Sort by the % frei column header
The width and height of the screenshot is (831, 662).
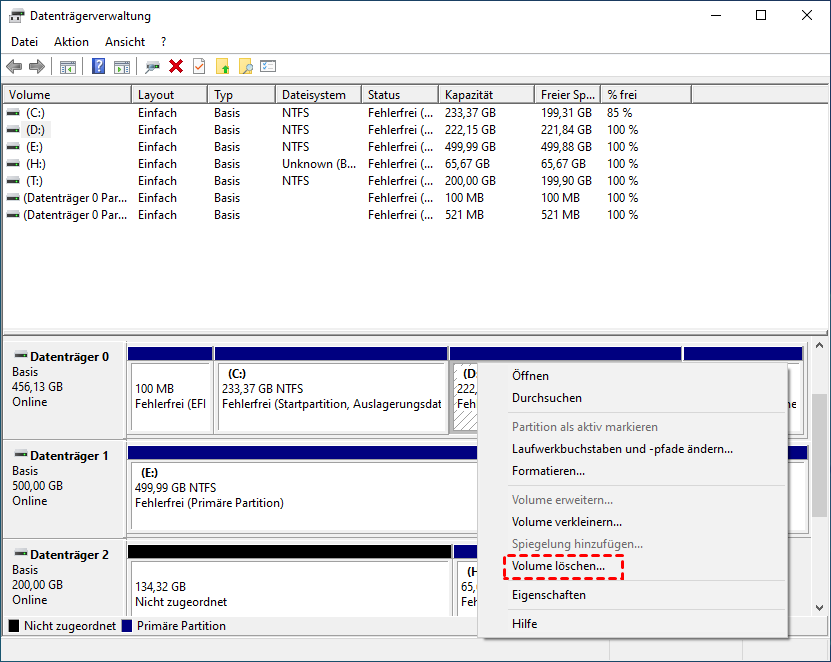coord(646,95)
